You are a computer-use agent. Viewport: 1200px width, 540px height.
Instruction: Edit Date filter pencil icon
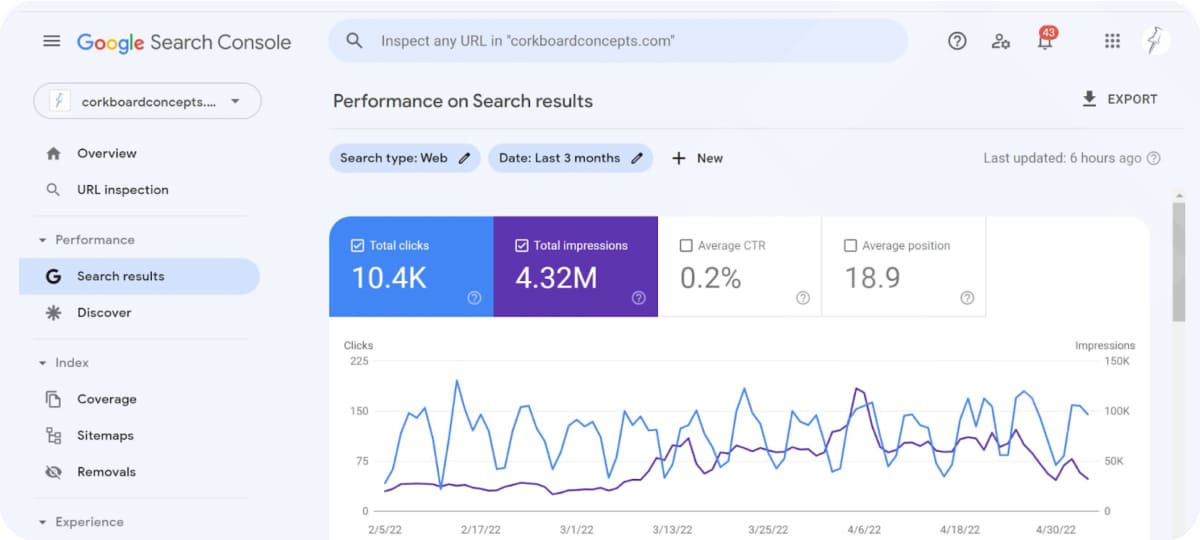(x=637, y=158)
